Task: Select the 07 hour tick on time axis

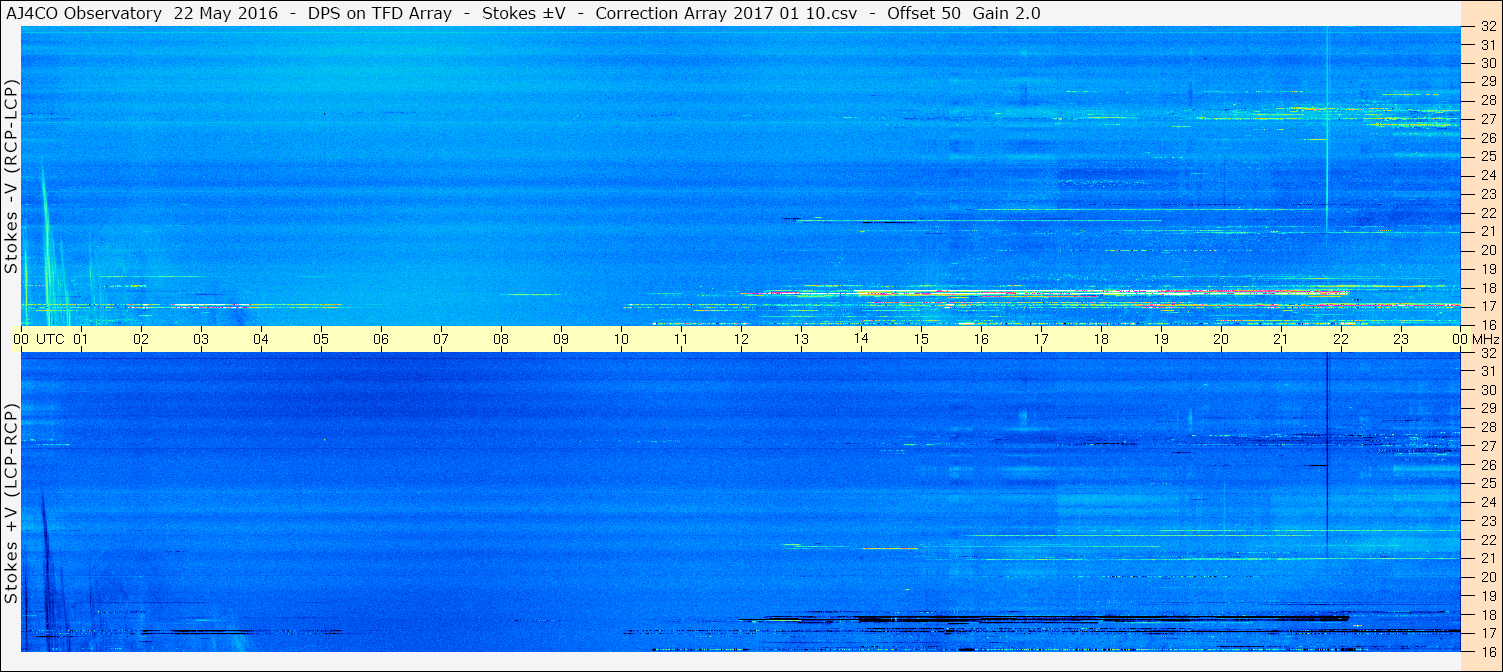Action: point(441,339)
